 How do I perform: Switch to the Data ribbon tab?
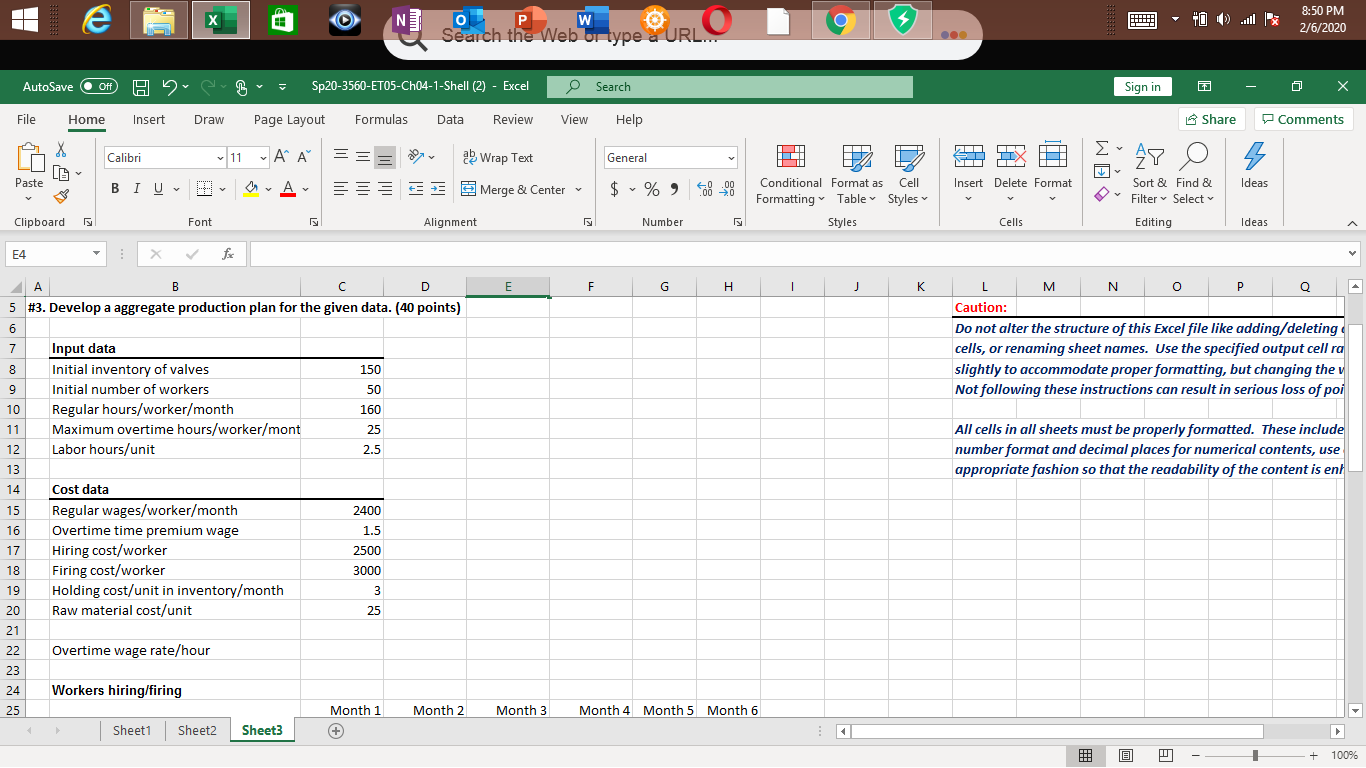pos(450,119)
